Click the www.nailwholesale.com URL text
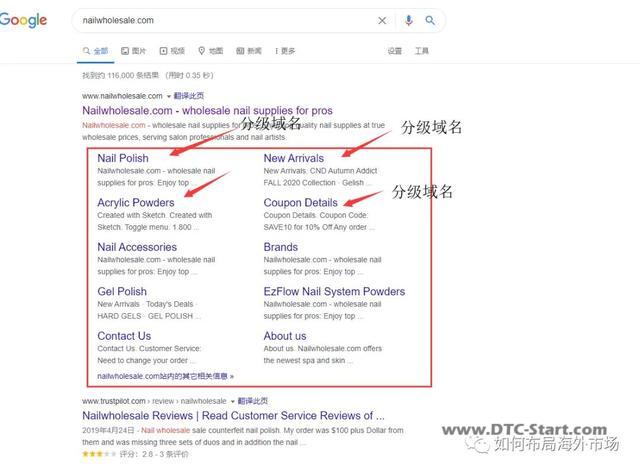 (x=122, y=96)
